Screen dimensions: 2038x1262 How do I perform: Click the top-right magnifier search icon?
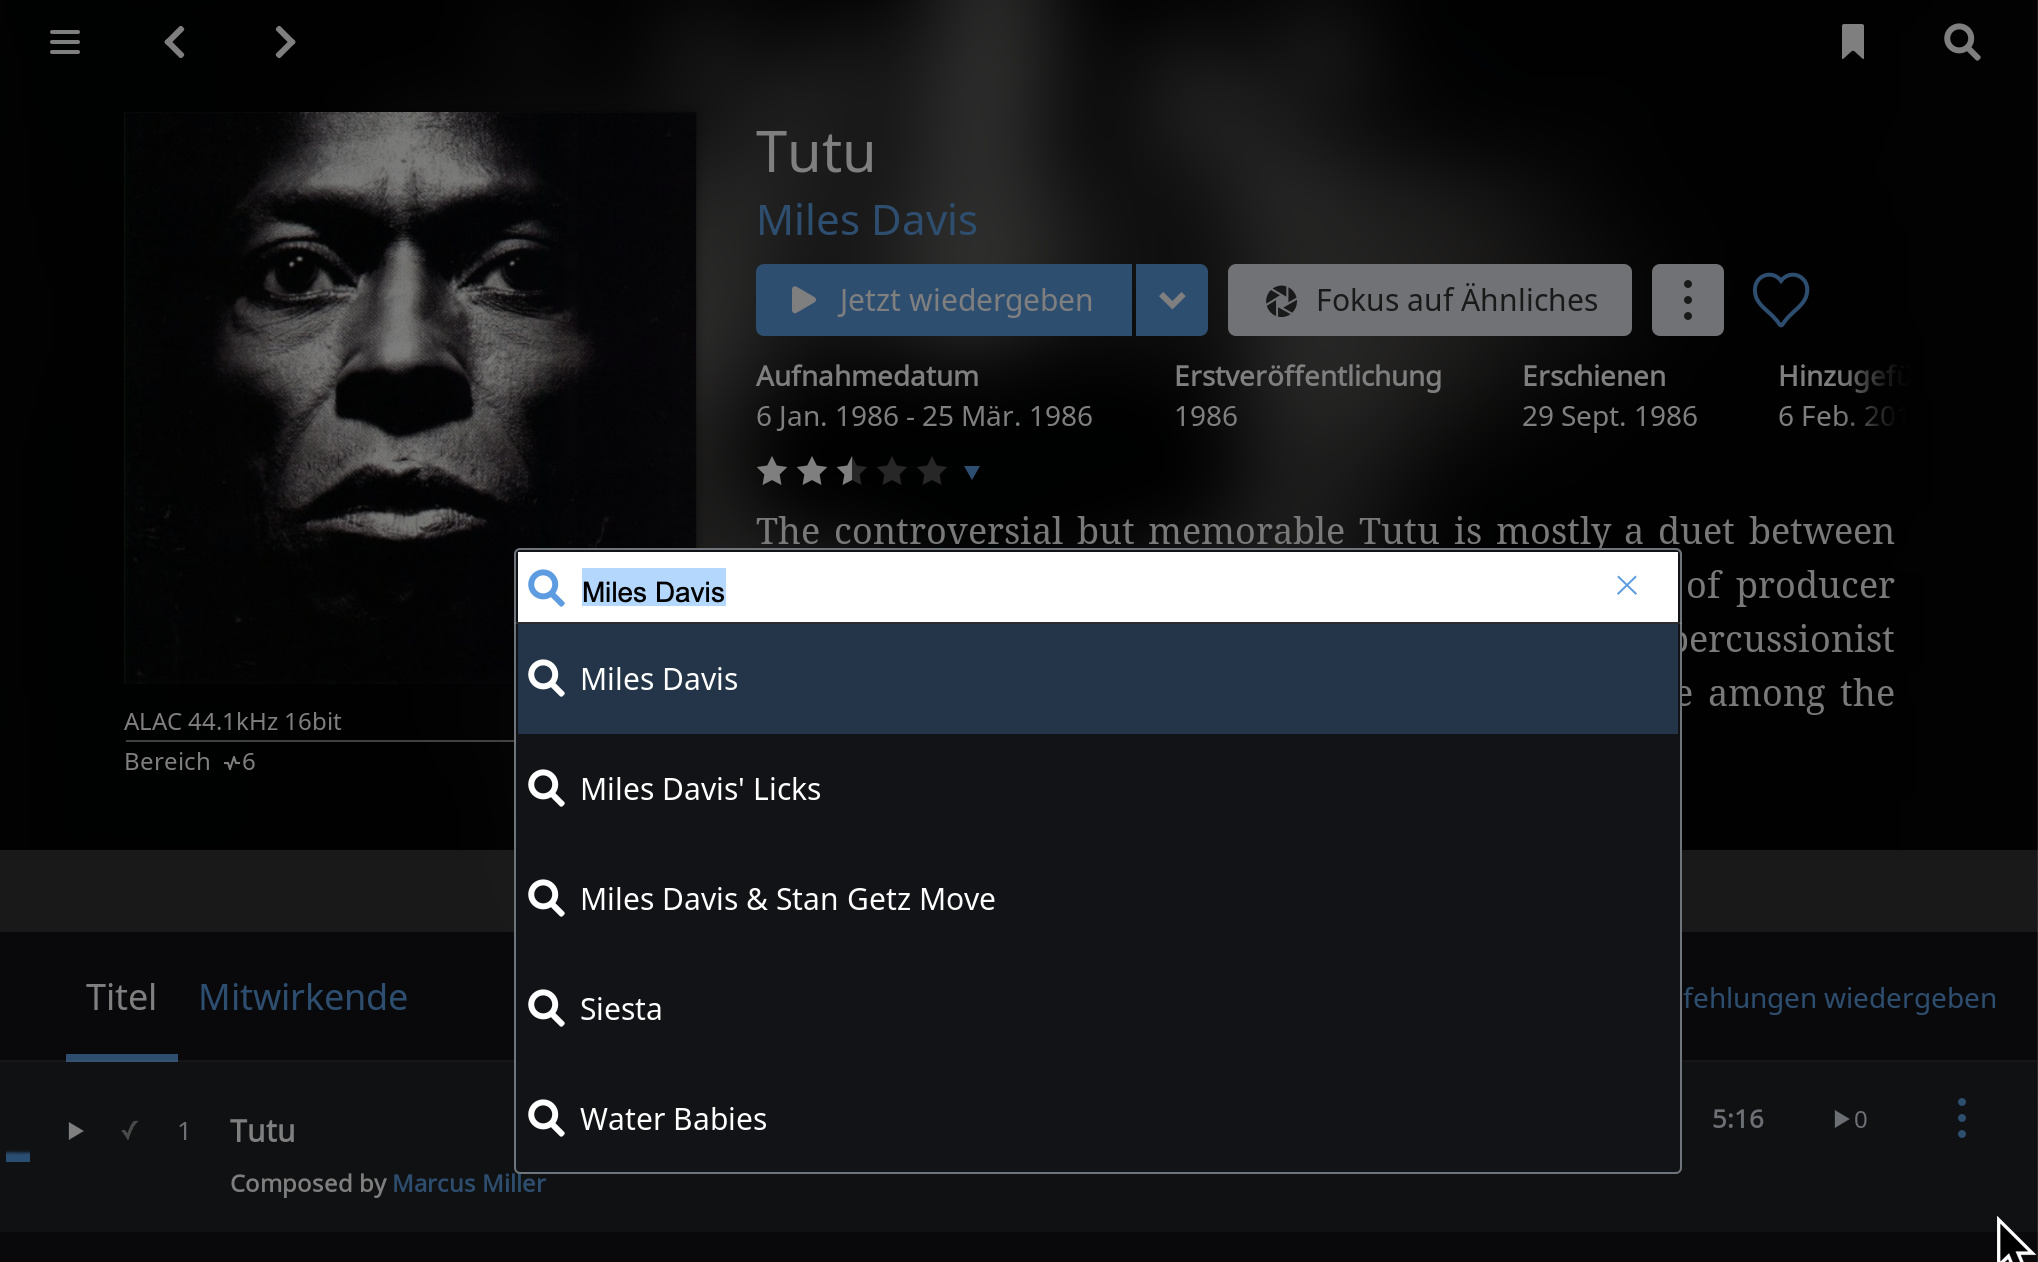click(x=1962, y=42)
